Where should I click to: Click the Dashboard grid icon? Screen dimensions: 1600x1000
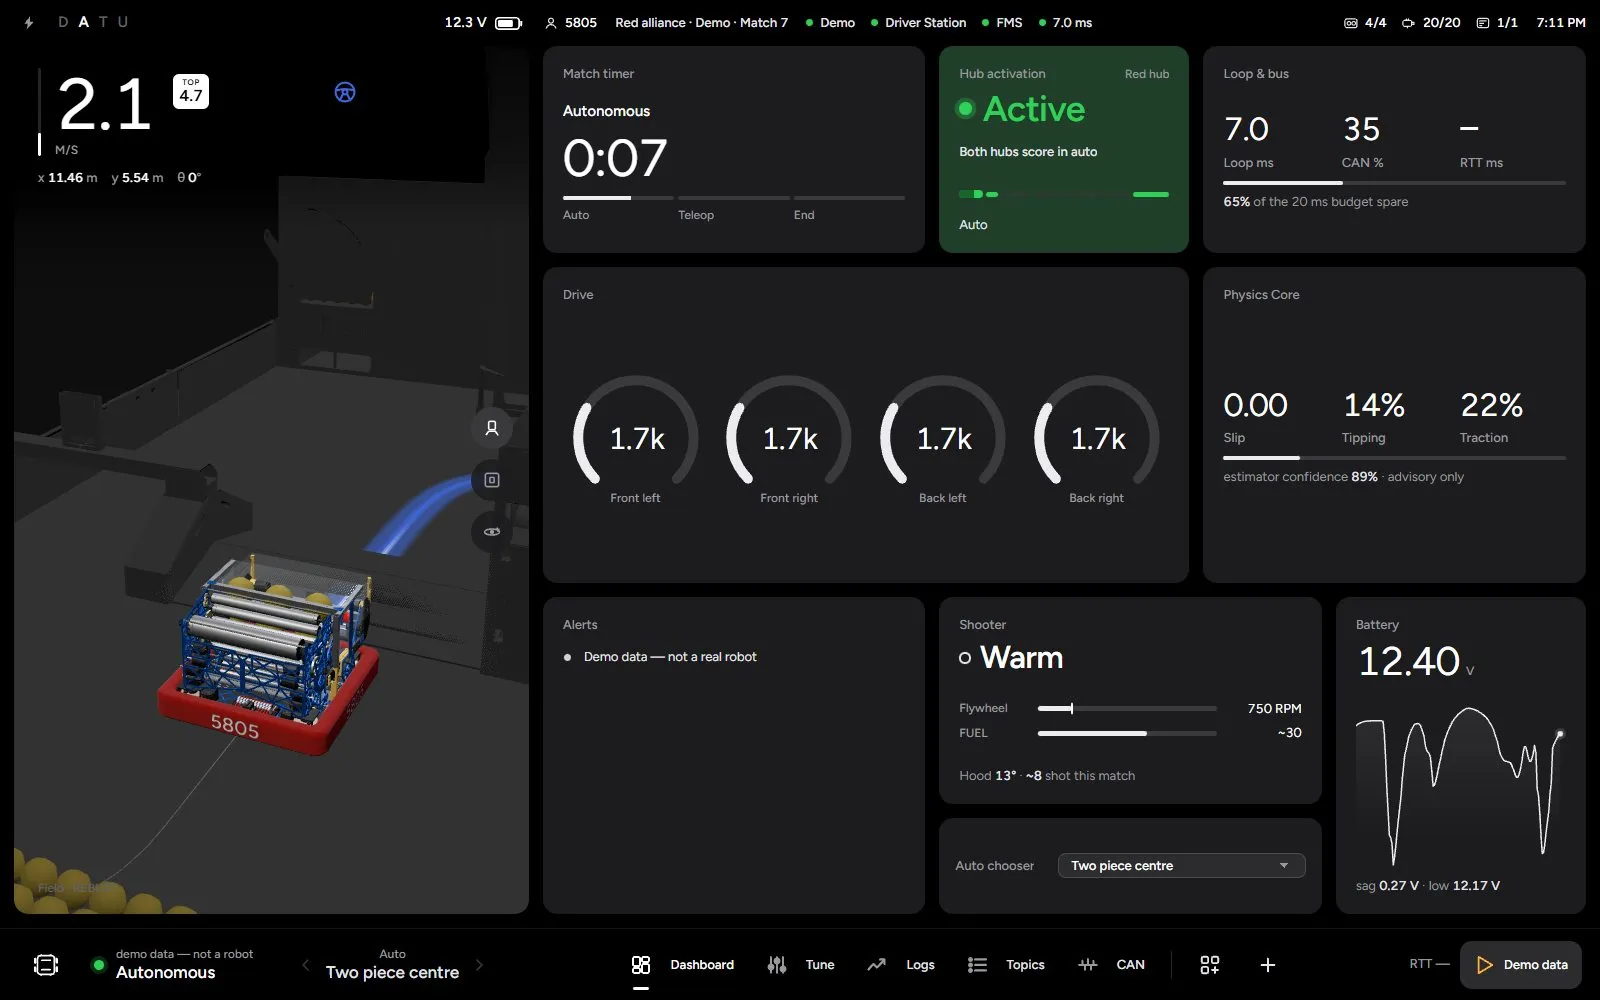point(641,965)
